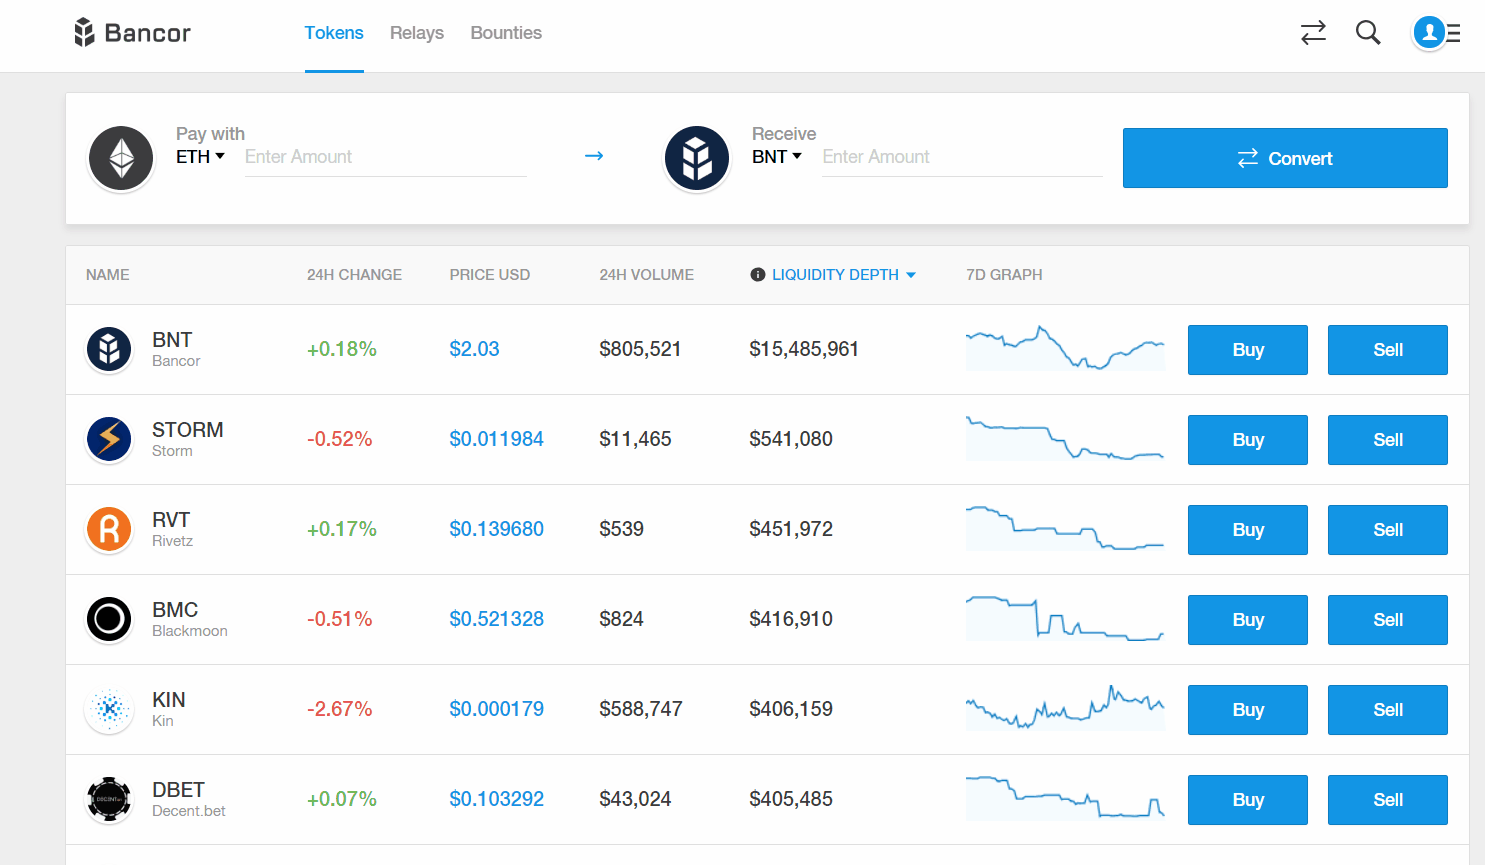The height and width of the screenshot is (865, 1485).
Task: Sell STORM token
Action: [1388, 440]
